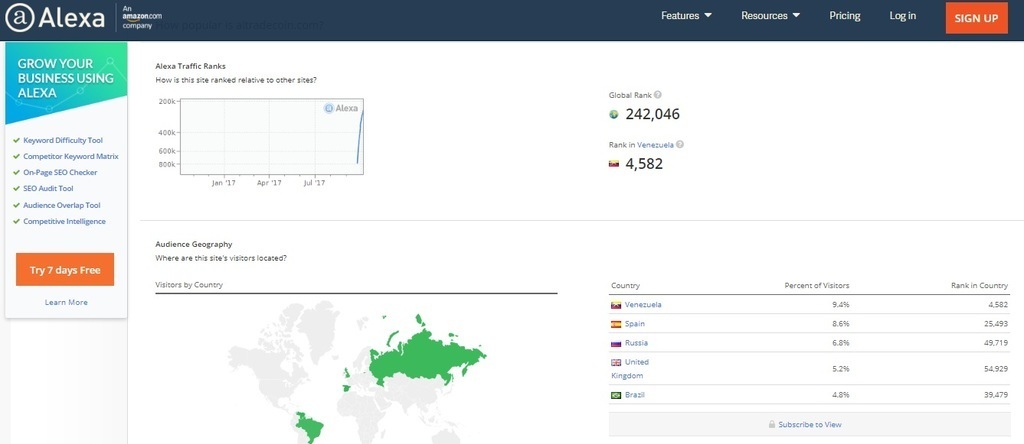The image size is (1024, 444).
Task: Select Russia in the country table
Action: pyautogui.click(x=636, y=343)
